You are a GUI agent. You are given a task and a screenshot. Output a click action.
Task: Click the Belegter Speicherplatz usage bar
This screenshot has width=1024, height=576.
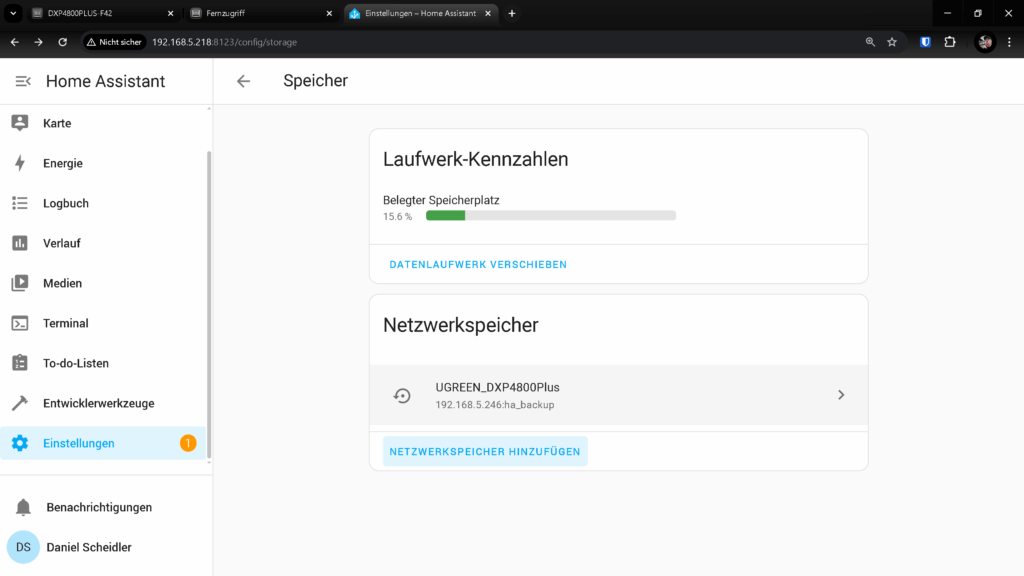tap(551, 216)
